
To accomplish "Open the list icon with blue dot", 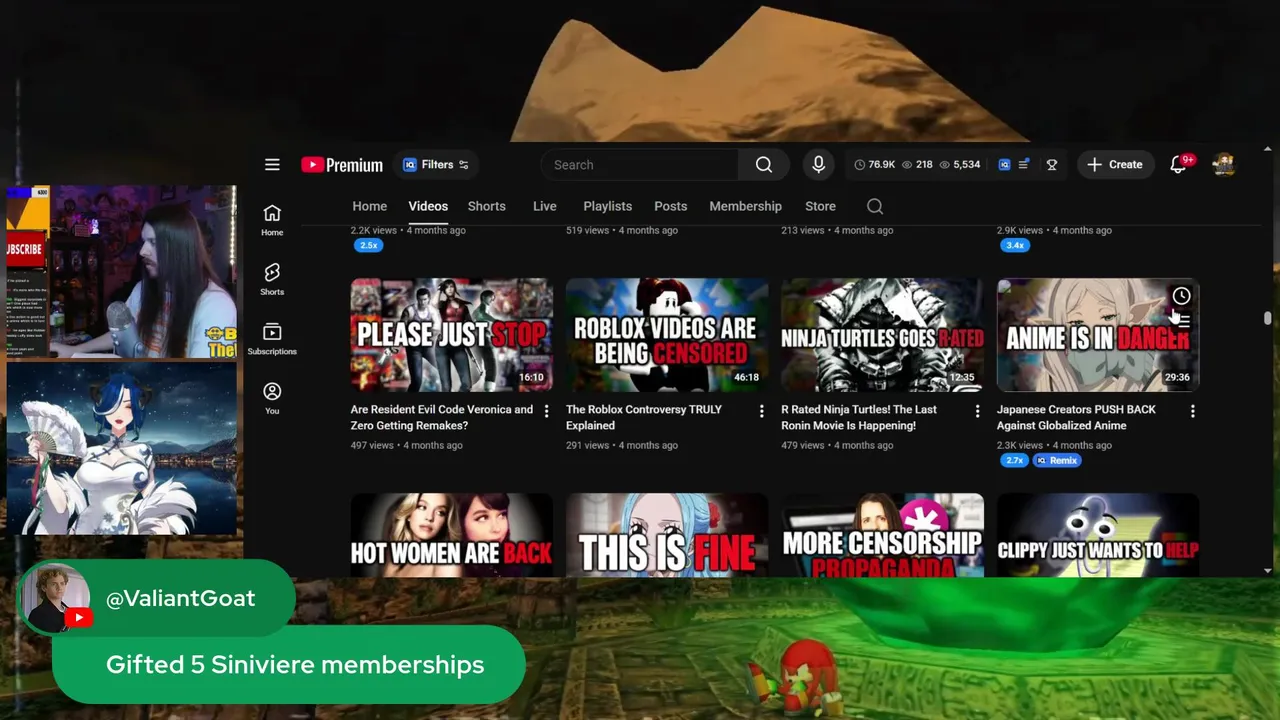I will 1023,165.
